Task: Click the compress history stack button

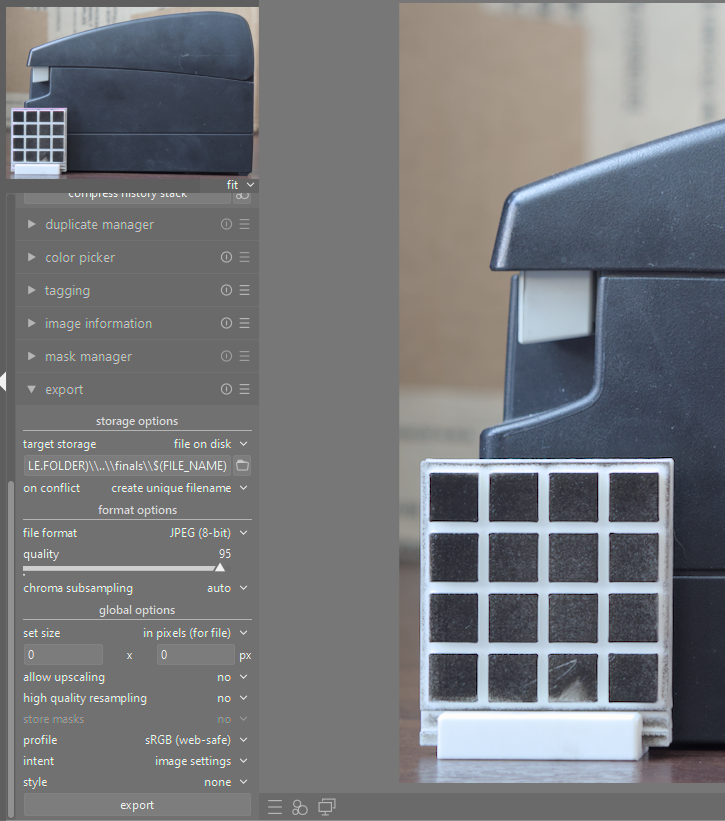Action: coord(127,195)
